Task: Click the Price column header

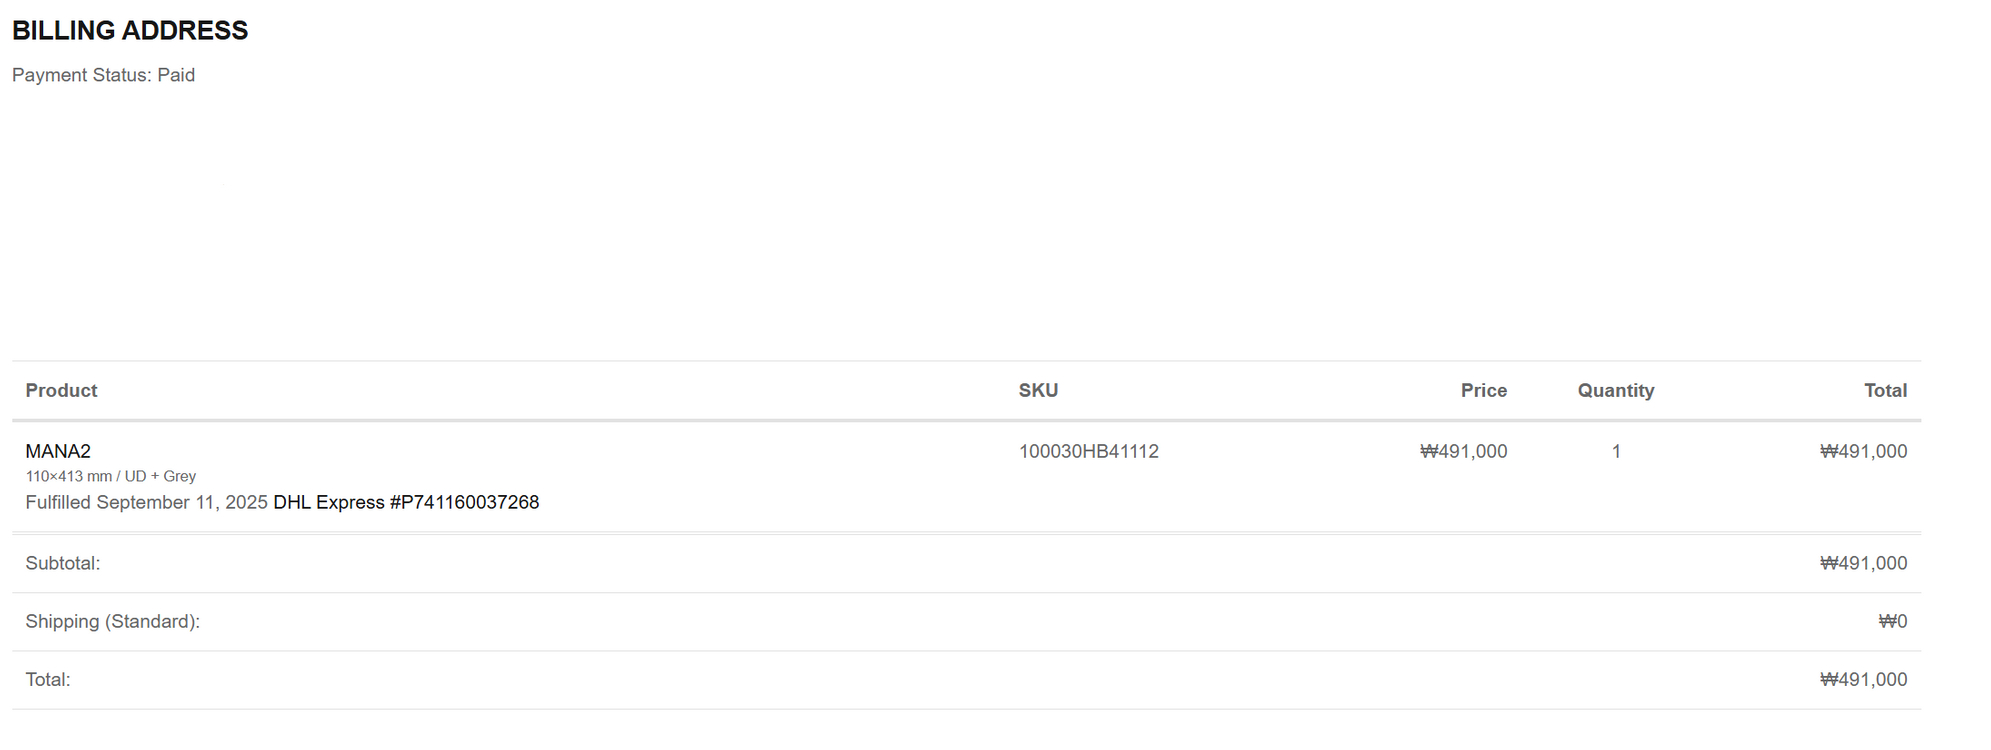Action: pyautogui.click(x=1483, y=390)
